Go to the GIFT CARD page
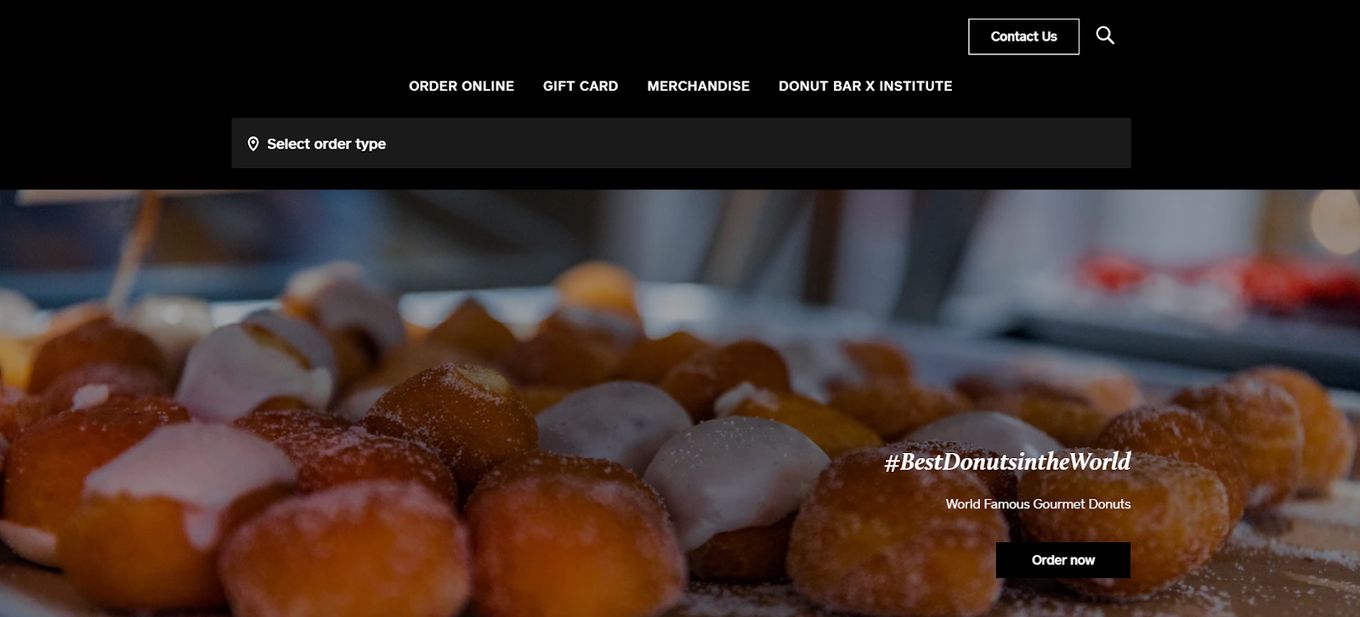The width and height of the screenshot is (1360, 617). click(580, 86)
